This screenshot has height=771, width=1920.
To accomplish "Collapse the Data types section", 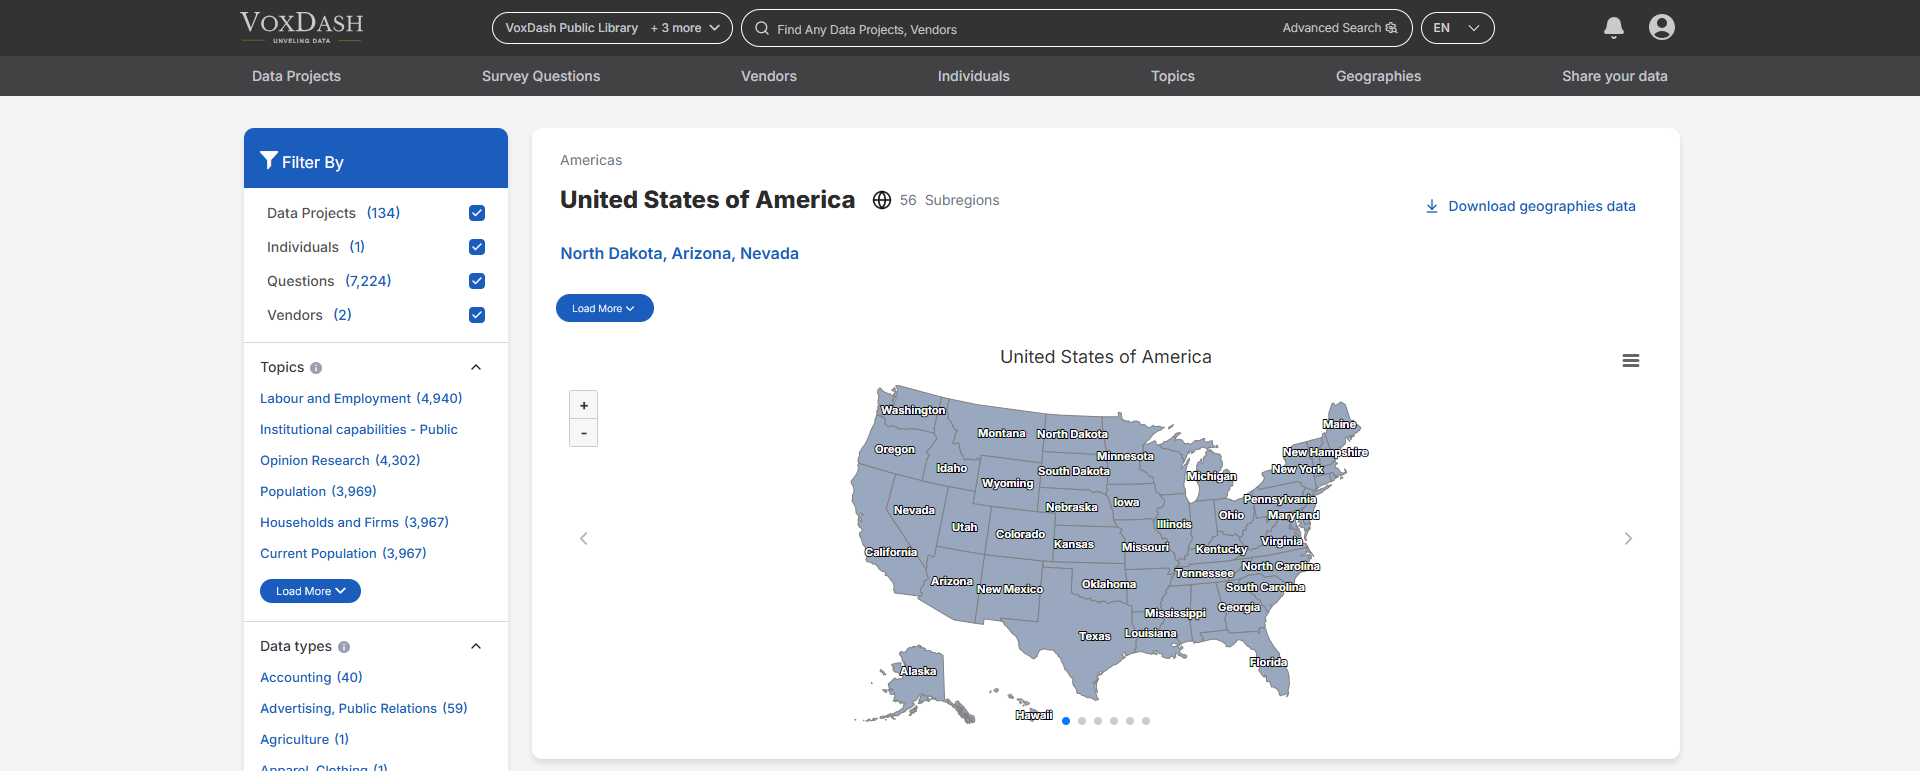I will [476, 646].
